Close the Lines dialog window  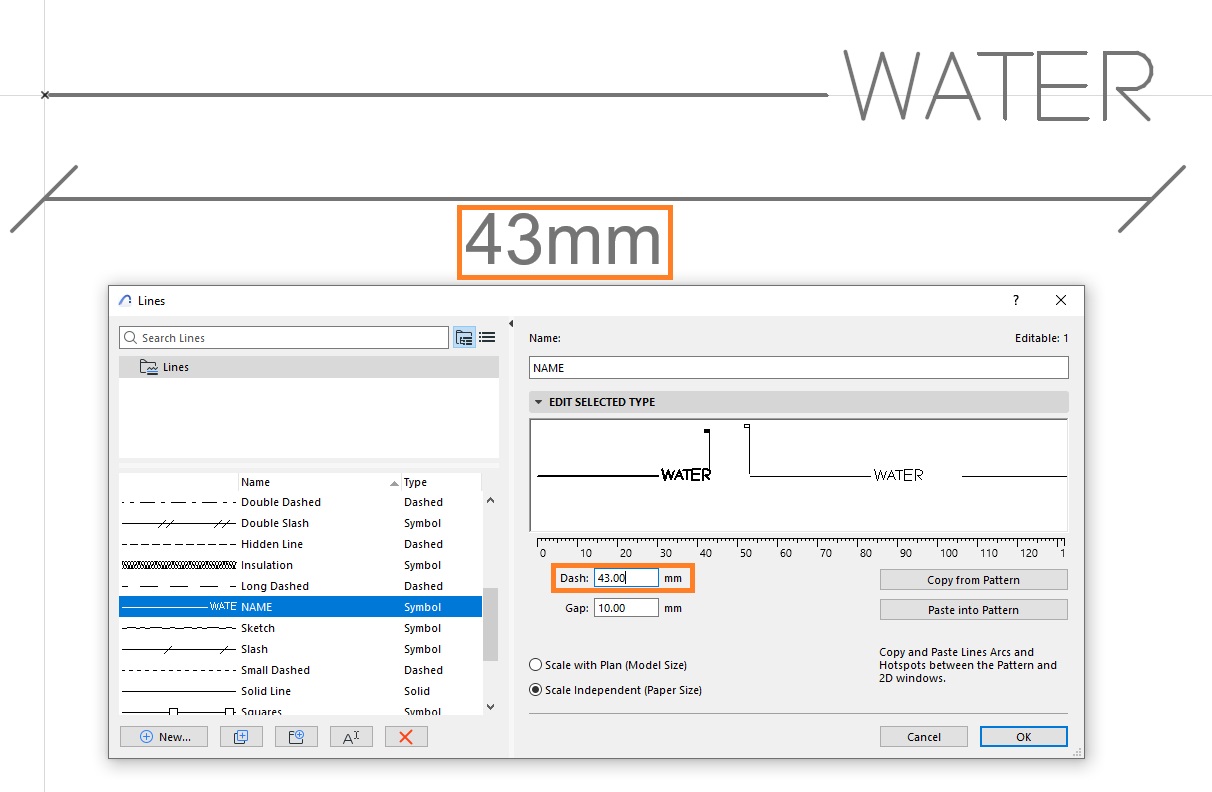click(1061, 300)
